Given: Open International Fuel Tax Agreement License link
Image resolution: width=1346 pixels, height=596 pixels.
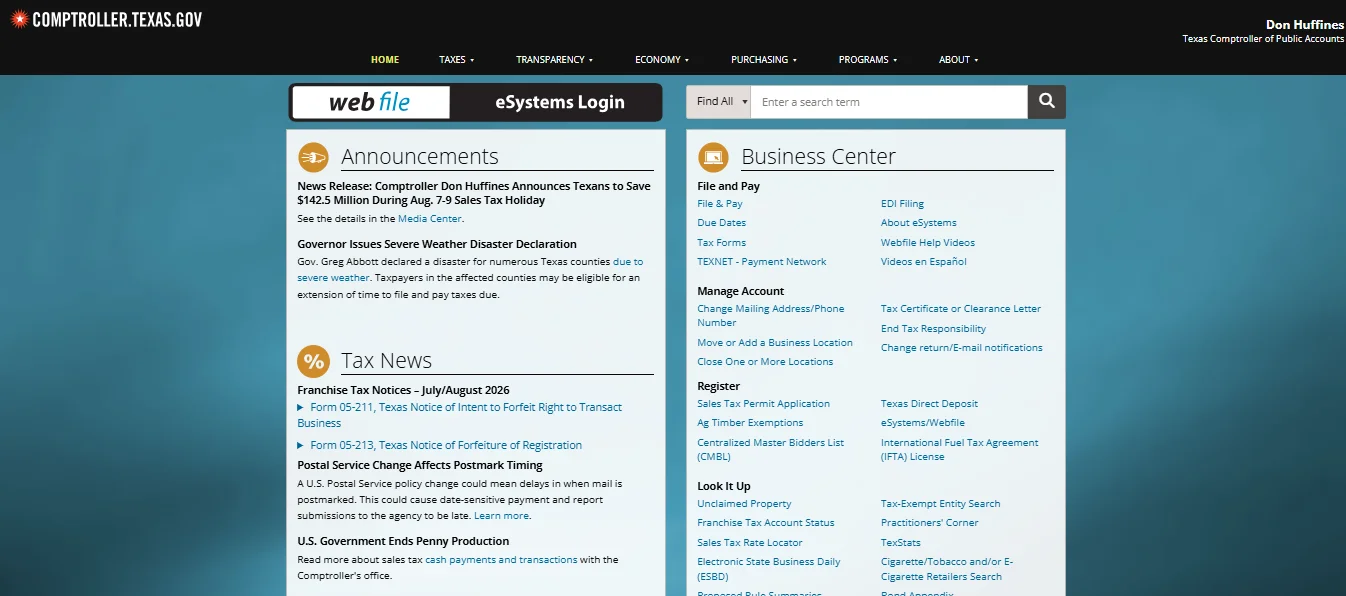Looking at the screenshot, I should pyautogui.click(x=960, y=450).
